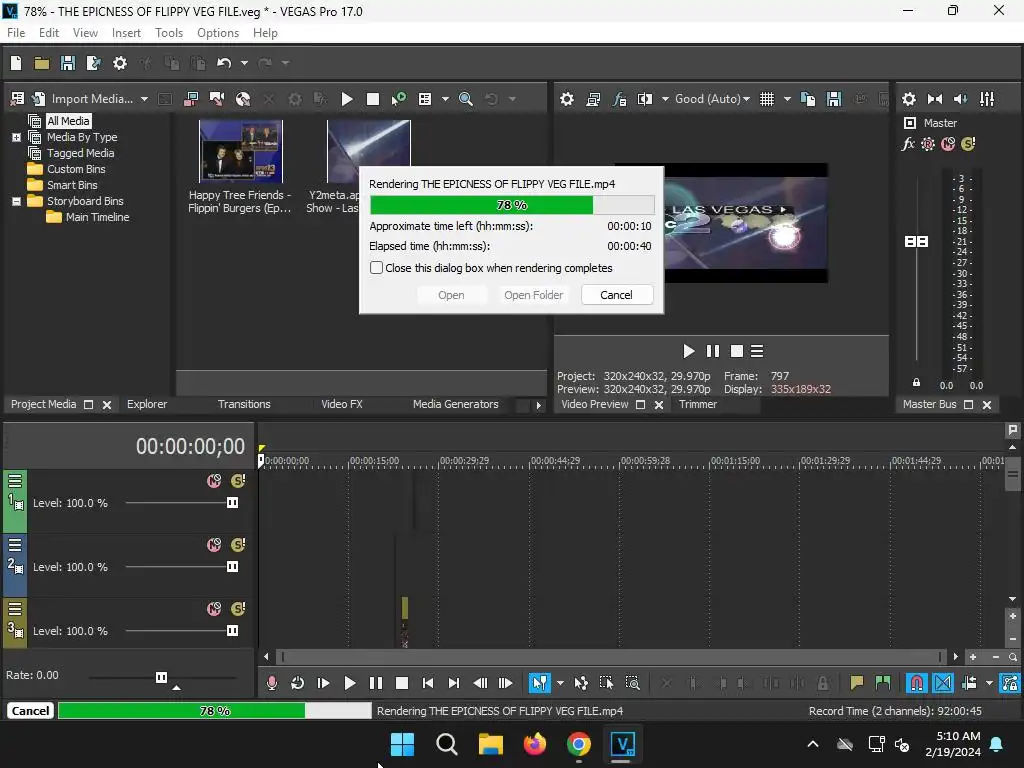Screen dimensions: 1024x768
Task: Open the File menu
Action: tap(16, 33)
